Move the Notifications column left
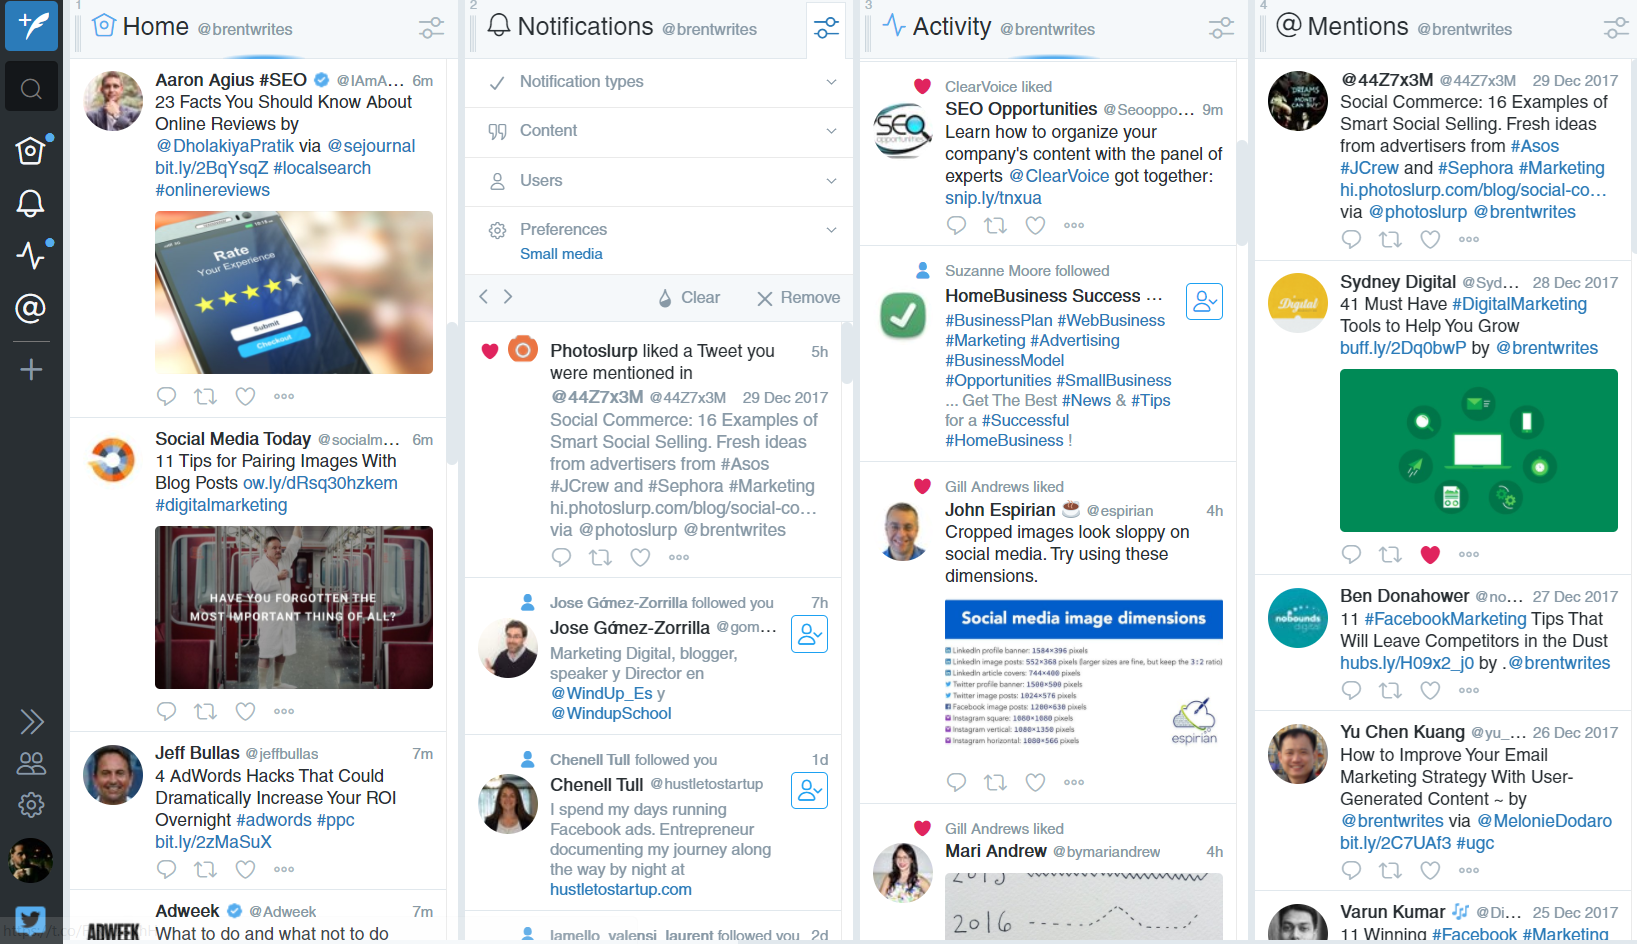The height and width of the screenshot is (944, 1637). [x=484, y=296]
